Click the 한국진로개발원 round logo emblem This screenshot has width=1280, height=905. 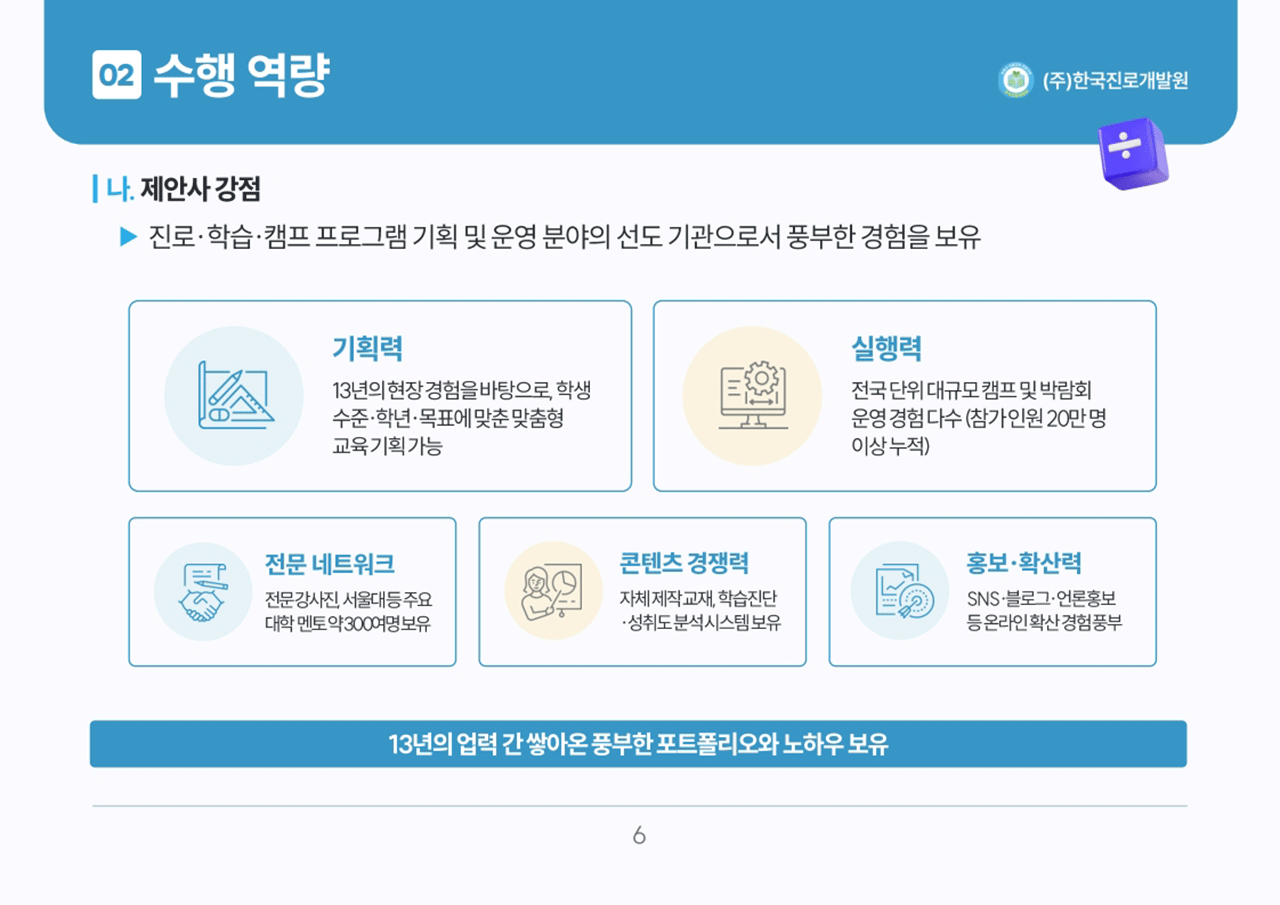coord(1016,80)
